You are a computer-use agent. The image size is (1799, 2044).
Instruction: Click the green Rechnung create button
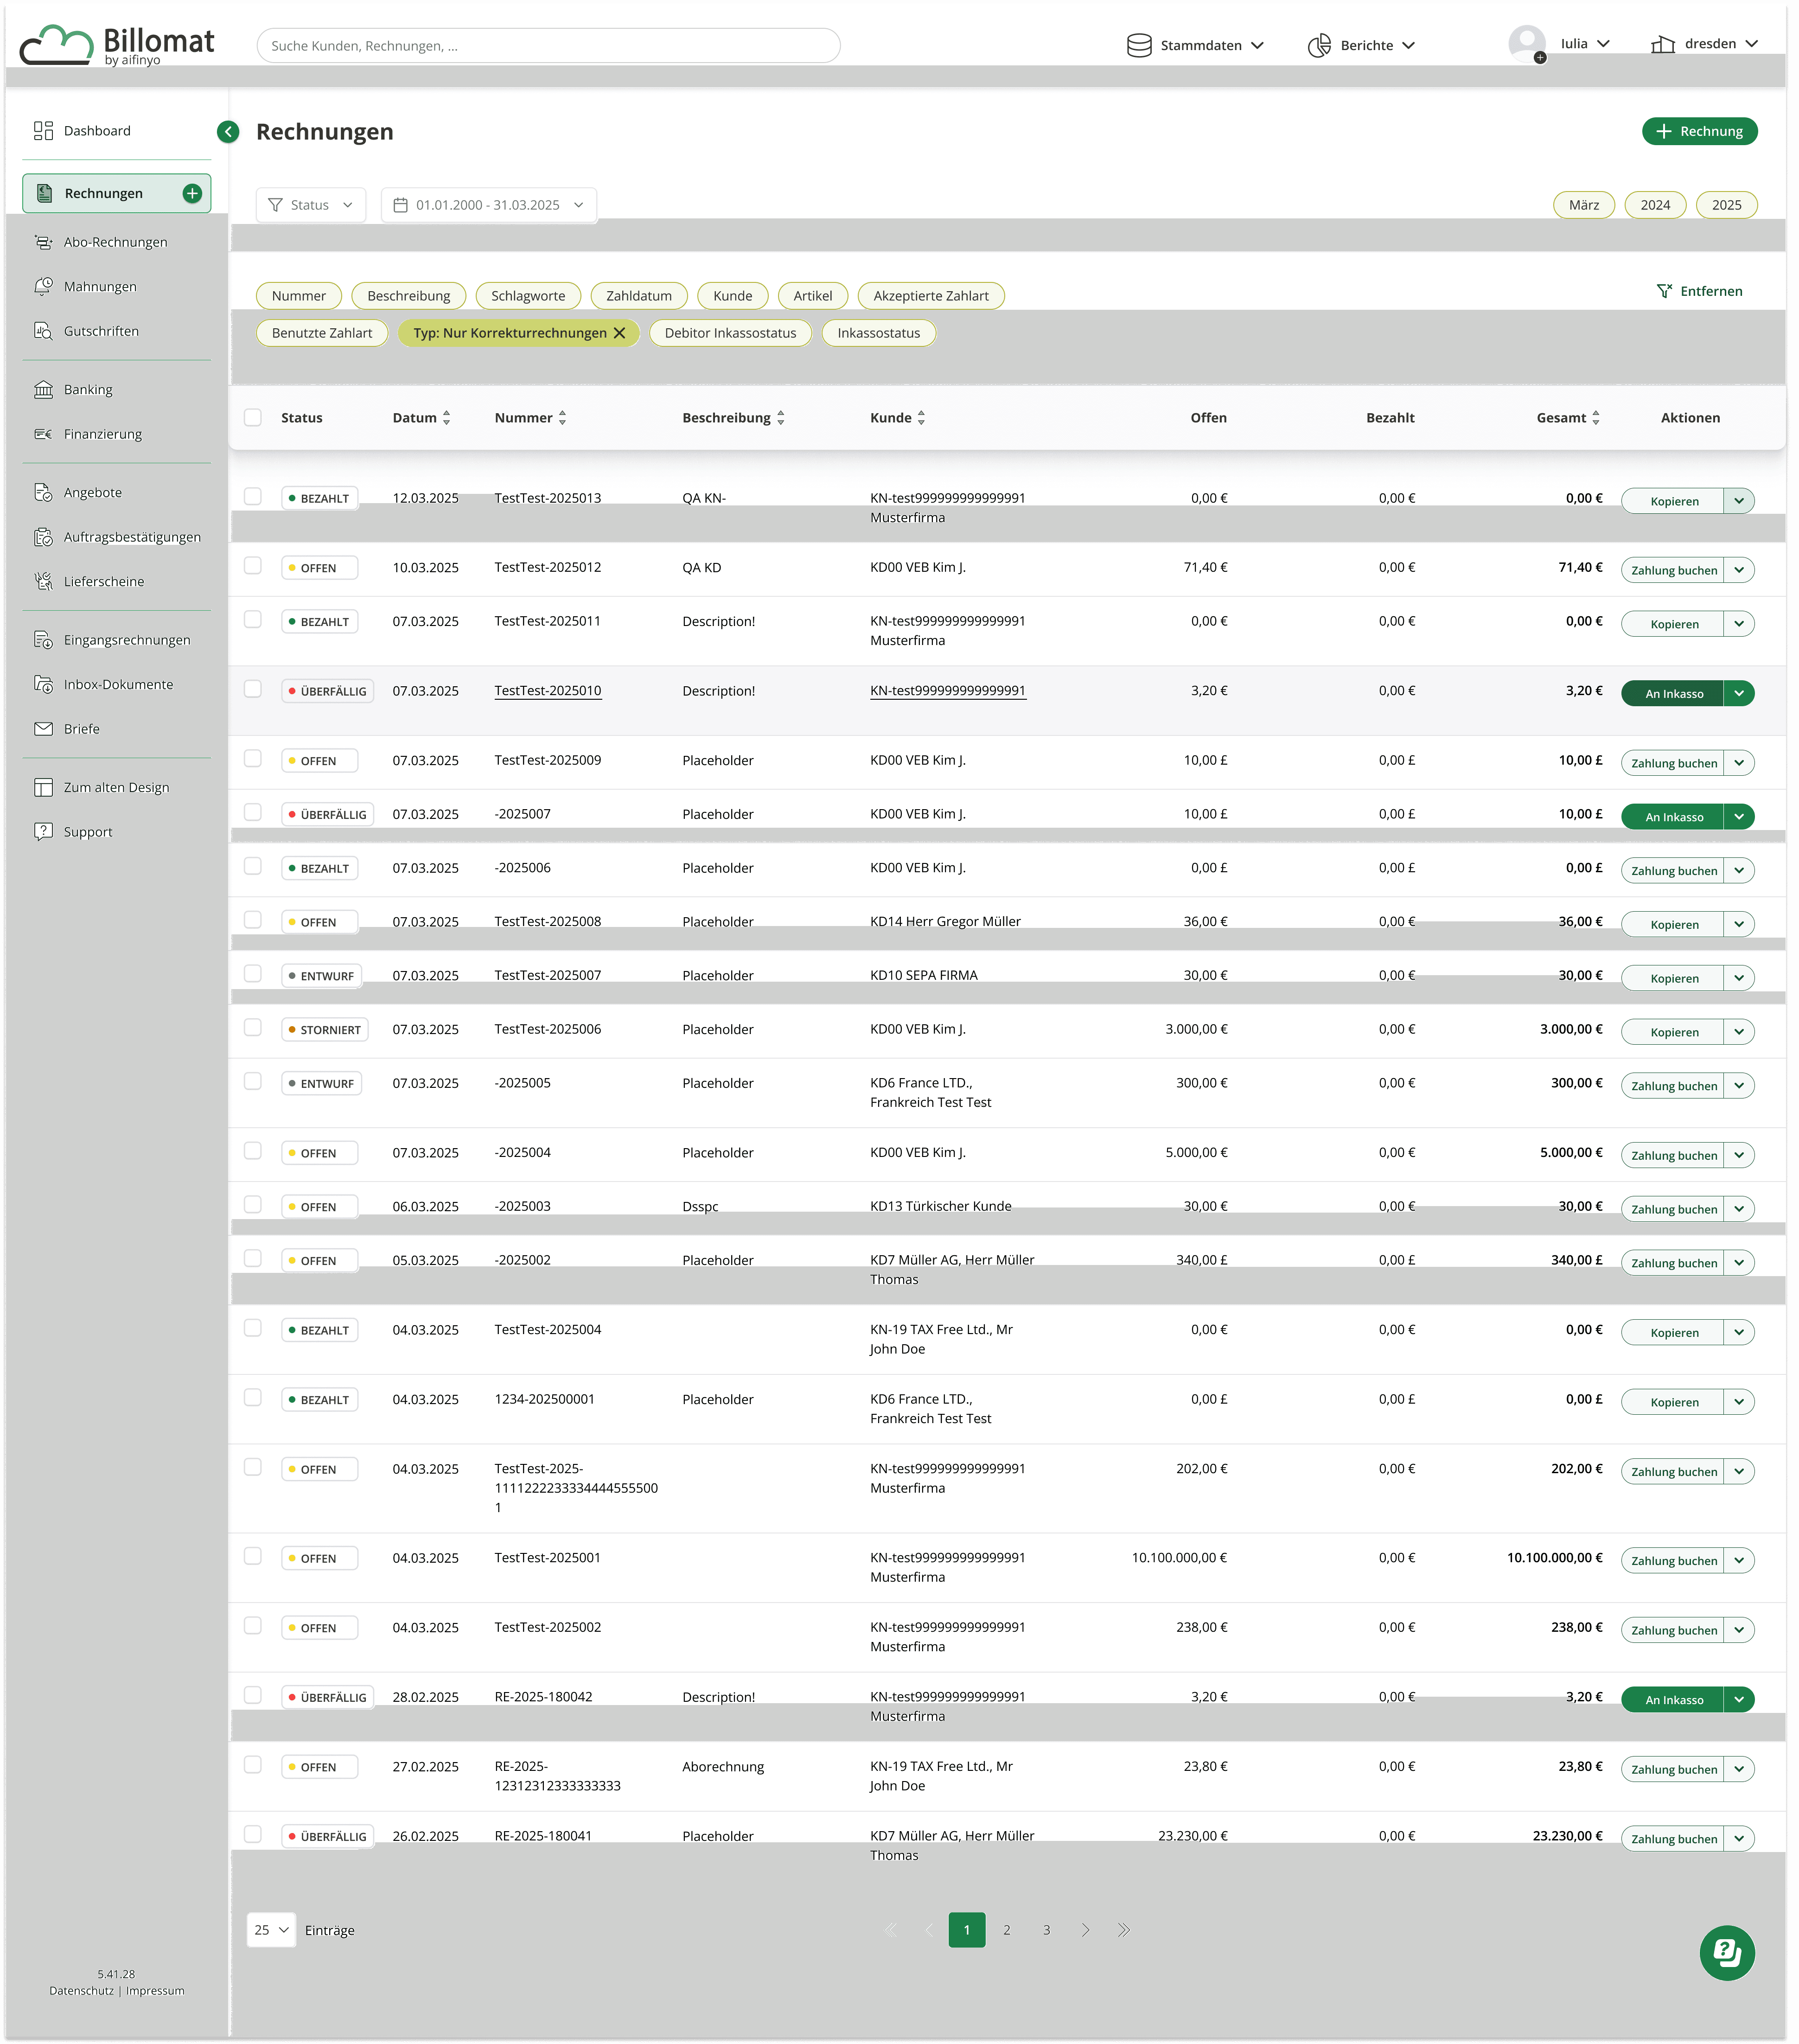click(1699, 131)
